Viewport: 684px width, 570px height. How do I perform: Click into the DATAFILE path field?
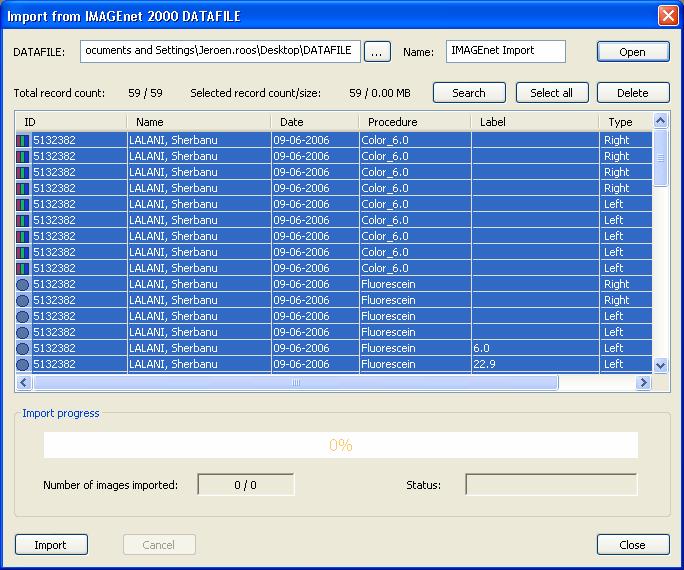[220, 51]
